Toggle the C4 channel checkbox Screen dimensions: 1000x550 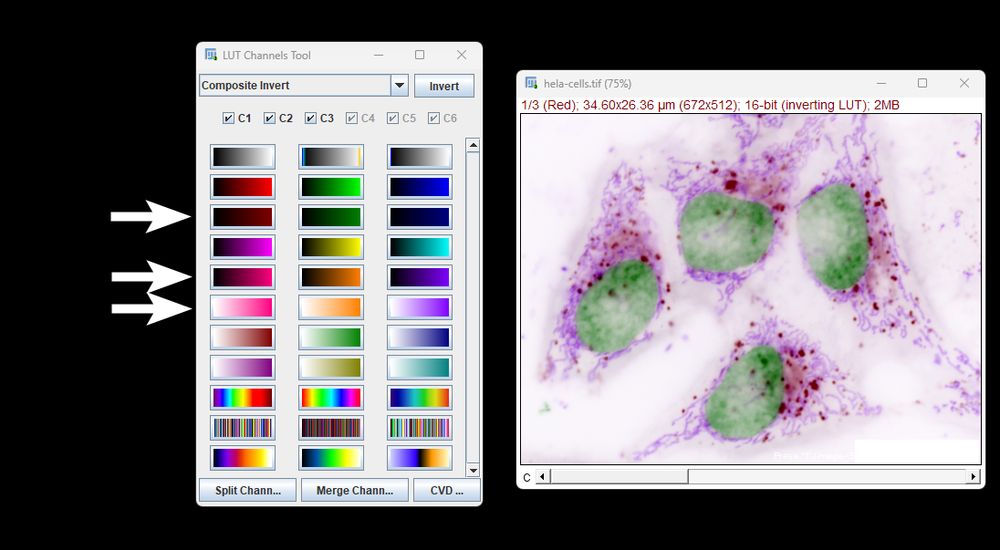pyautogui.click(x=351, y=118)
